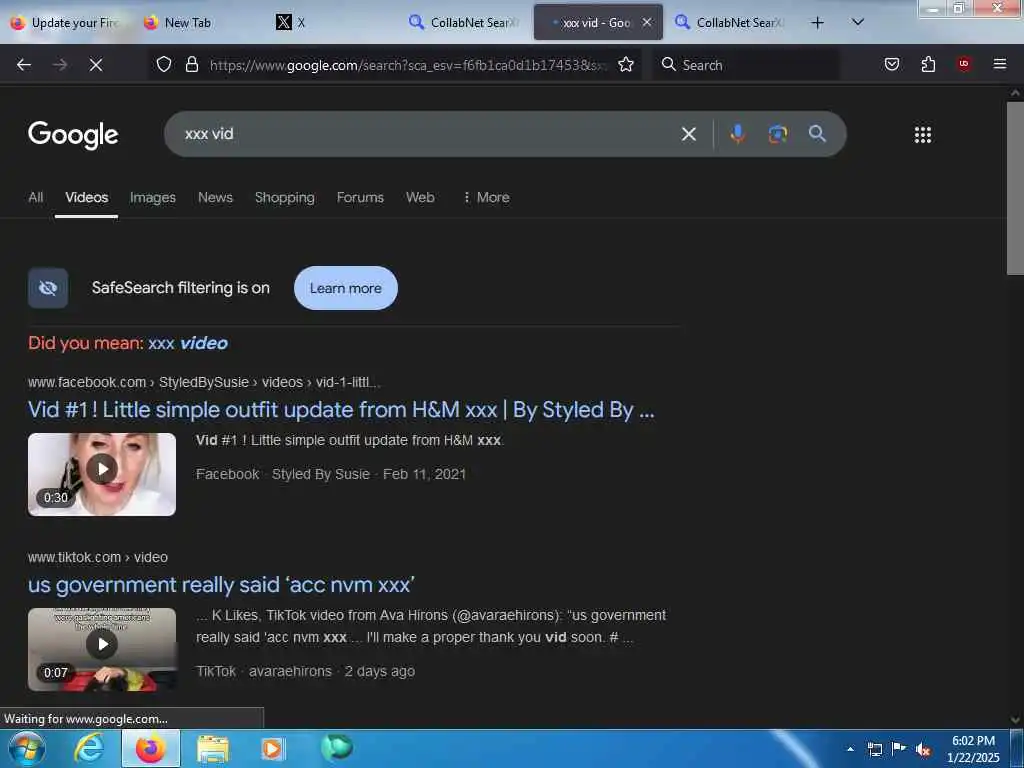The width and height of the screenshot is (1024, 768).
Task: Select the News results filter
Action: coord(216,197)
